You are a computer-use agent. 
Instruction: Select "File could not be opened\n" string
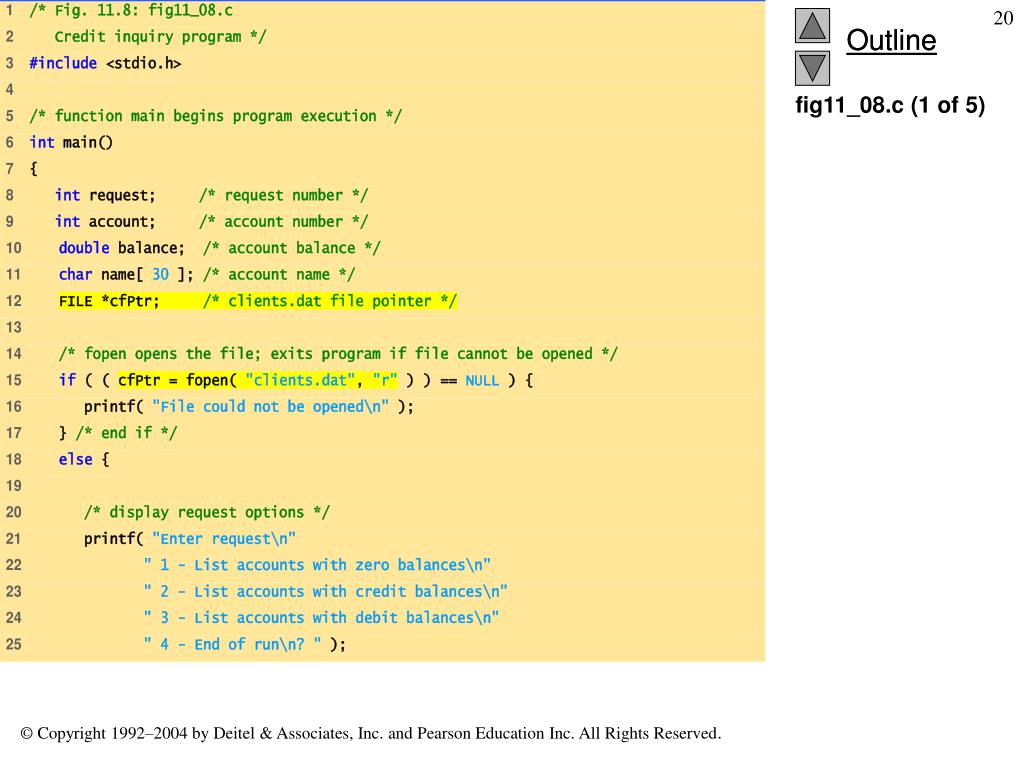[270, 407]
